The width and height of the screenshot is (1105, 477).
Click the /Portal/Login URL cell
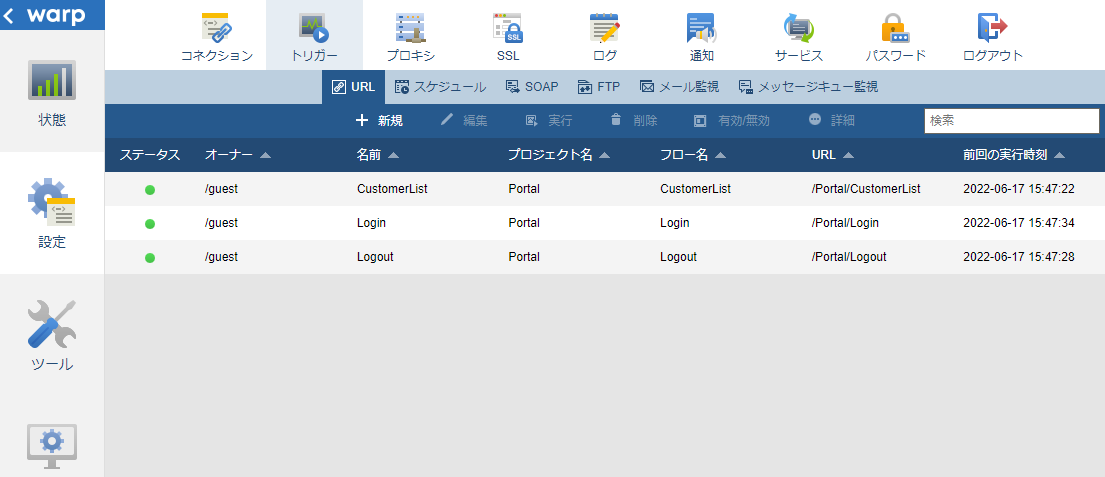pyautogui.click(x=845, y=223)
